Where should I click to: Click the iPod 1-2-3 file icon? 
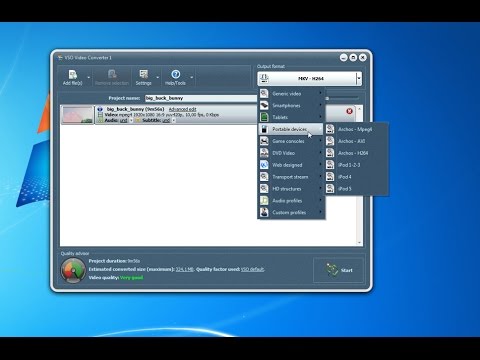330,165
